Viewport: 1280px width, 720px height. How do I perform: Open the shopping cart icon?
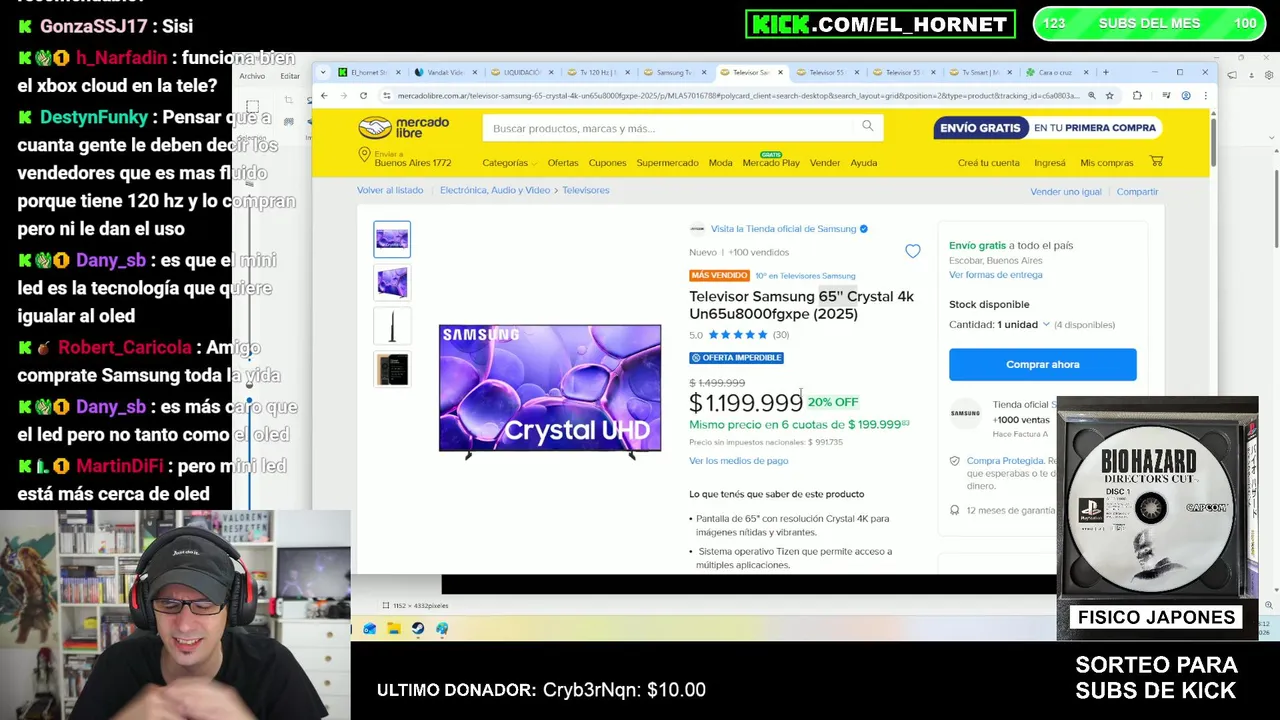(1156, 161)
